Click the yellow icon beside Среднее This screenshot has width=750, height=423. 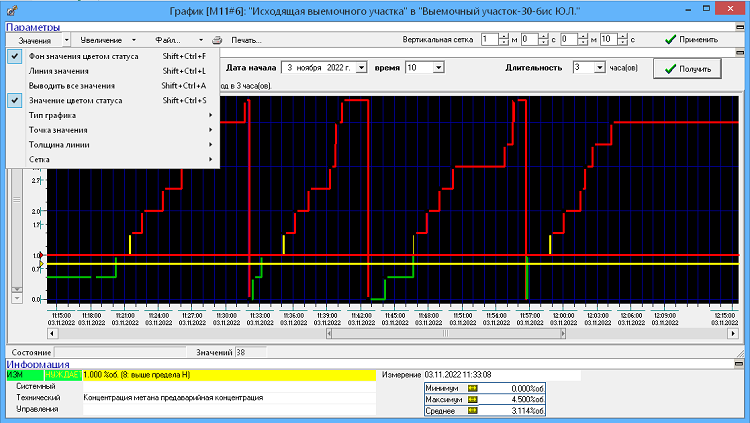point(473,411)
